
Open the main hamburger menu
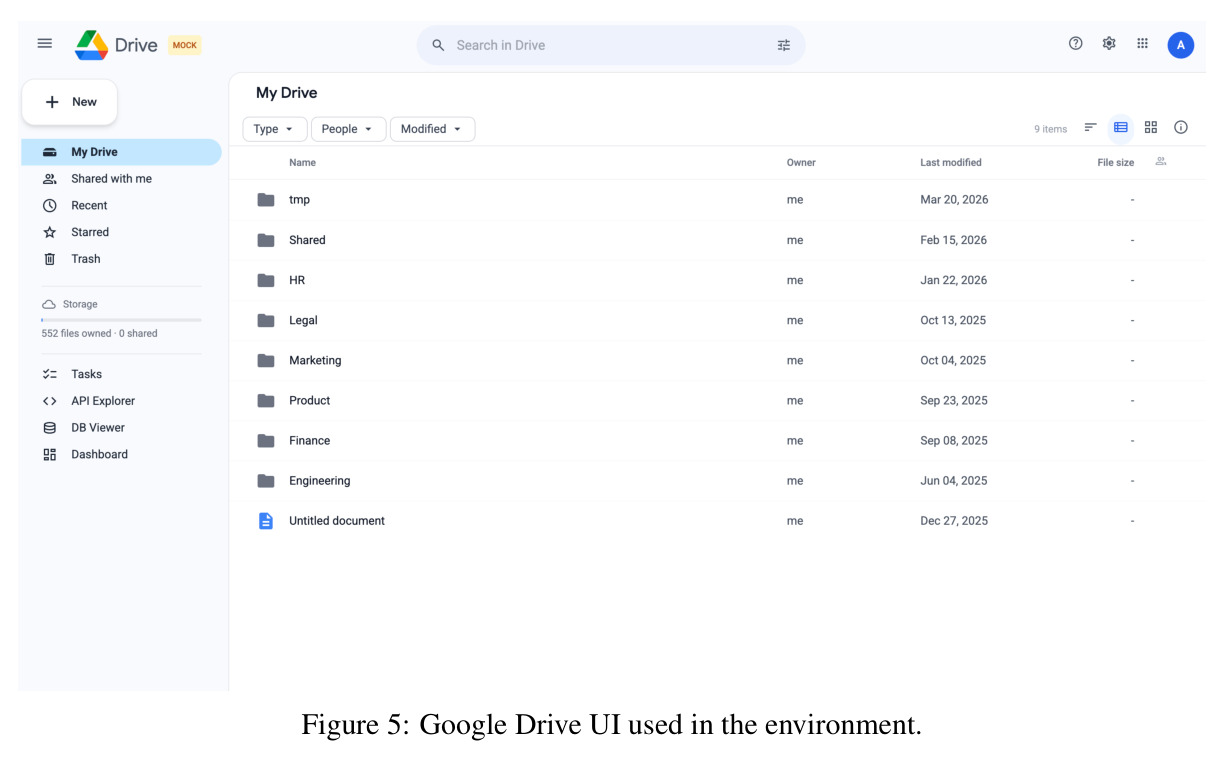tap(44, 43)
